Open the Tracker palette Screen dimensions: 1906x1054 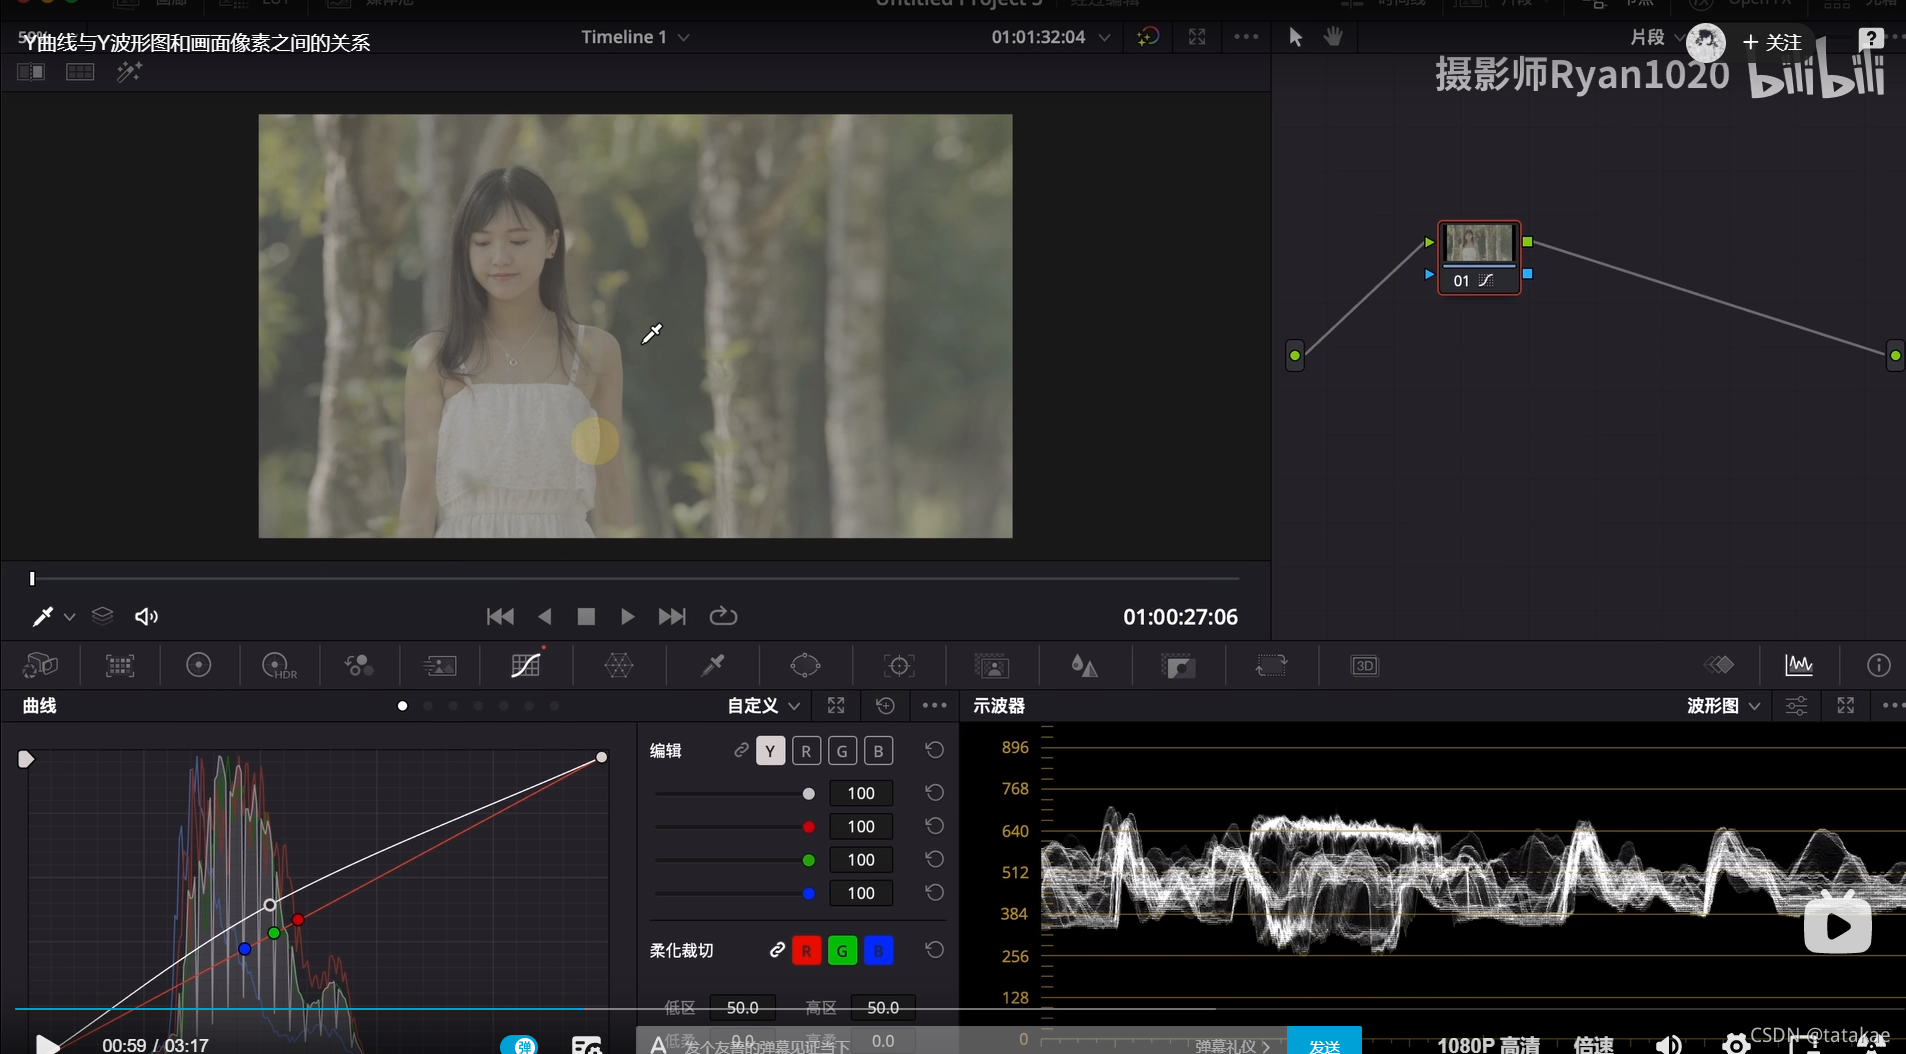pyautogui.click(x=899, y=665)
